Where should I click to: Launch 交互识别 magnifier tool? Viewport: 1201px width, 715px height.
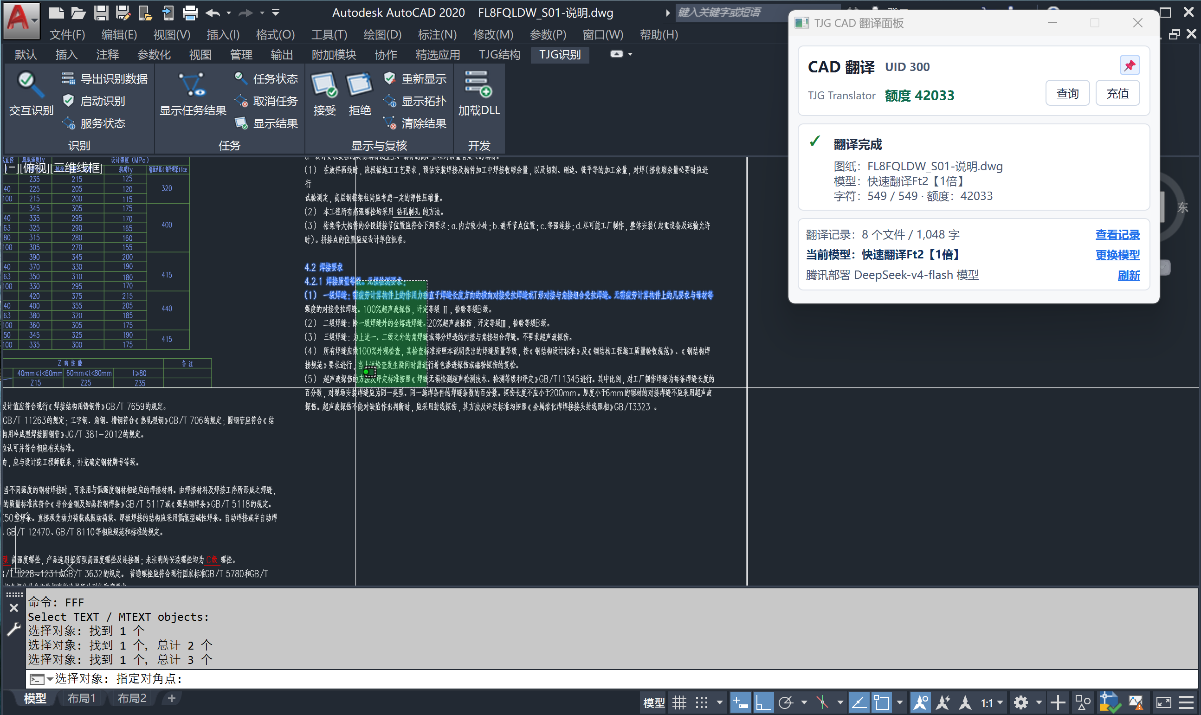[x=31, y=95]
